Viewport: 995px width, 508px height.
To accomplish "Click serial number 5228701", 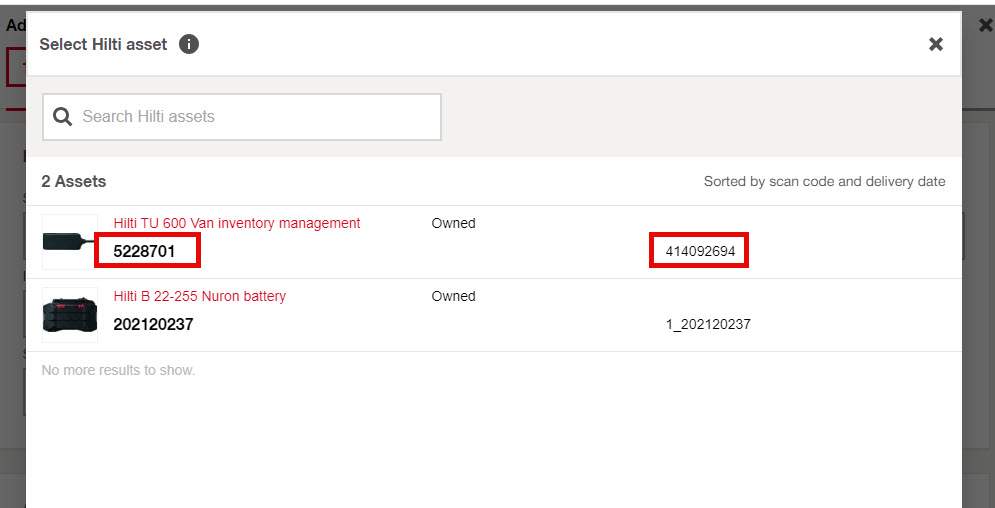I will [x=145, y=251].
